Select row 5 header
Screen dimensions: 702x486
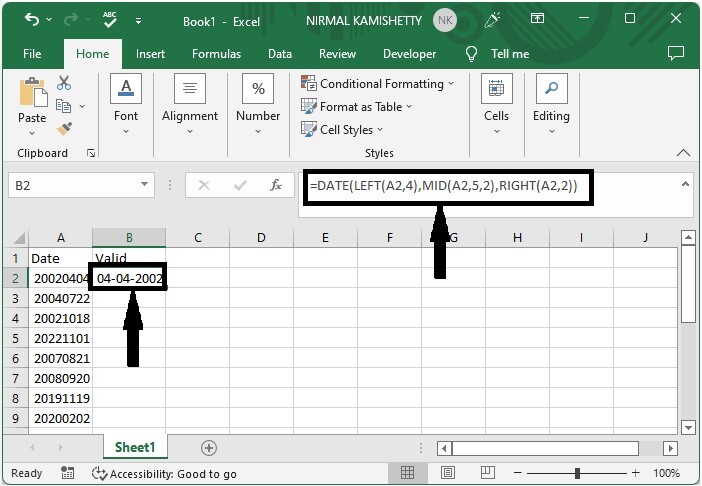(x=16, y=338)
